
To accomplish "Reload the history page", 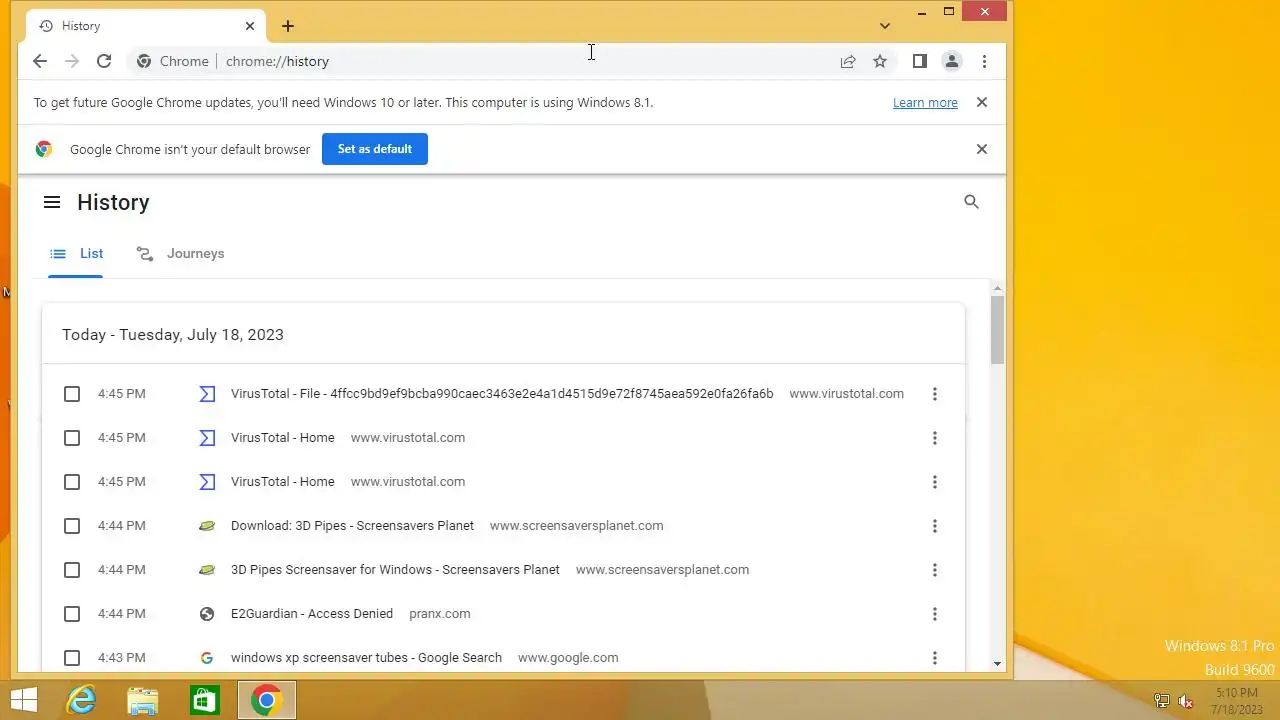I will click(104, 61).
